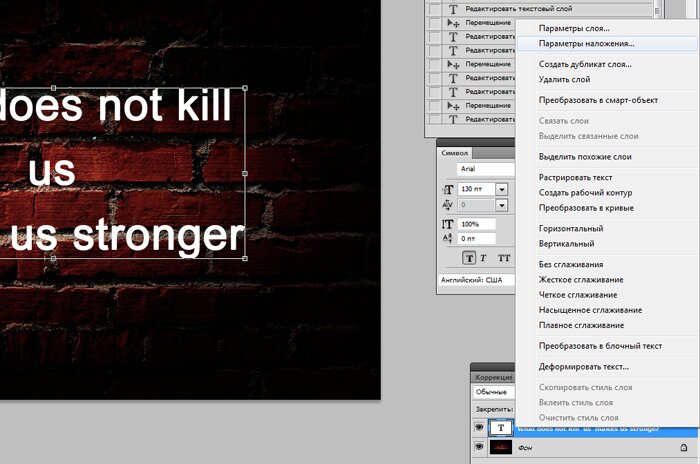
Task: Toggle the Faux Bold text style button
Action: (x=469, y=258)
